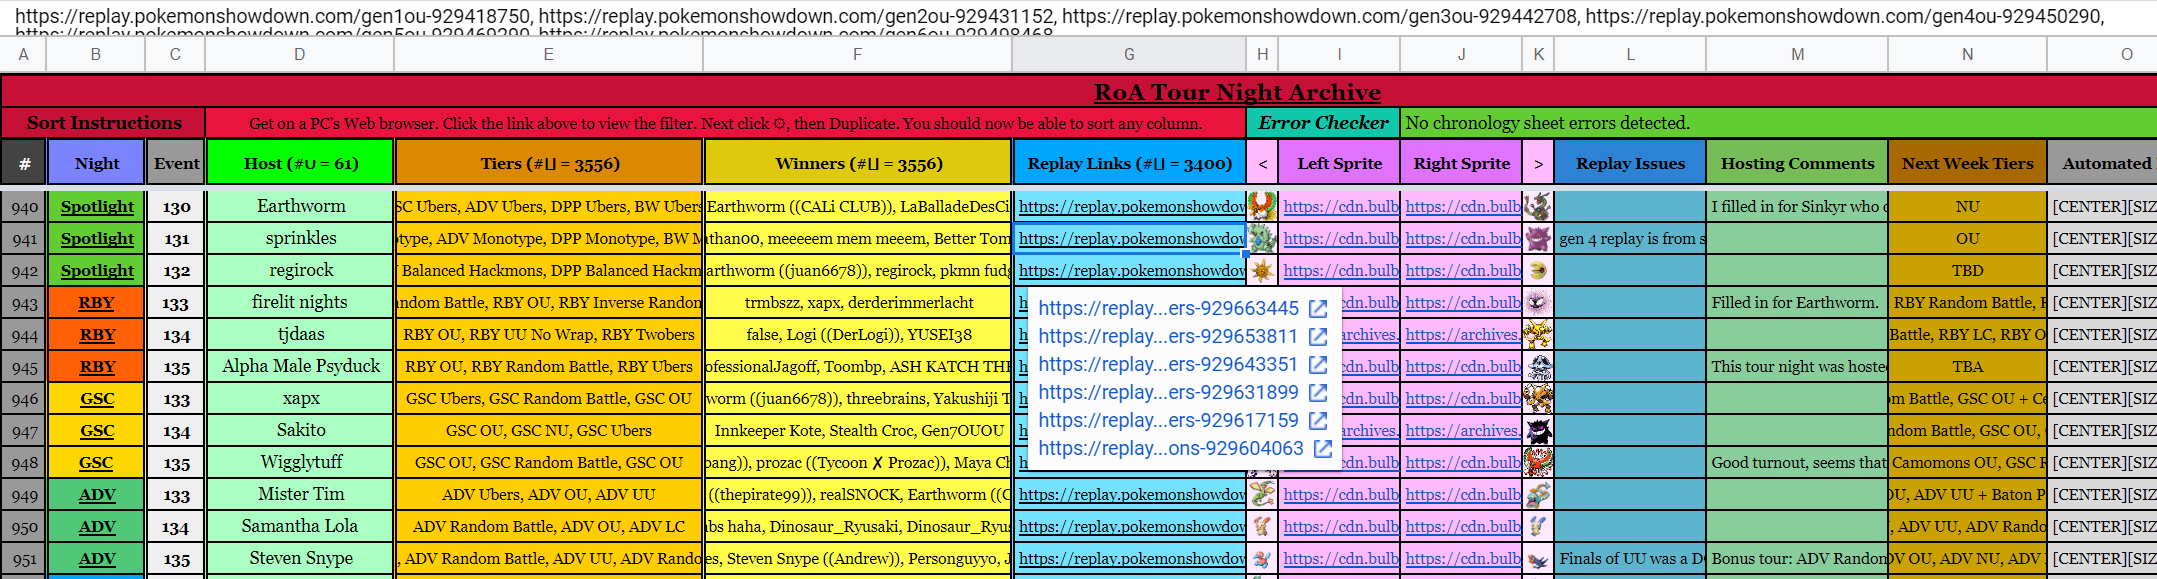Follow Spotlight link in row 940

pos(97,206)
